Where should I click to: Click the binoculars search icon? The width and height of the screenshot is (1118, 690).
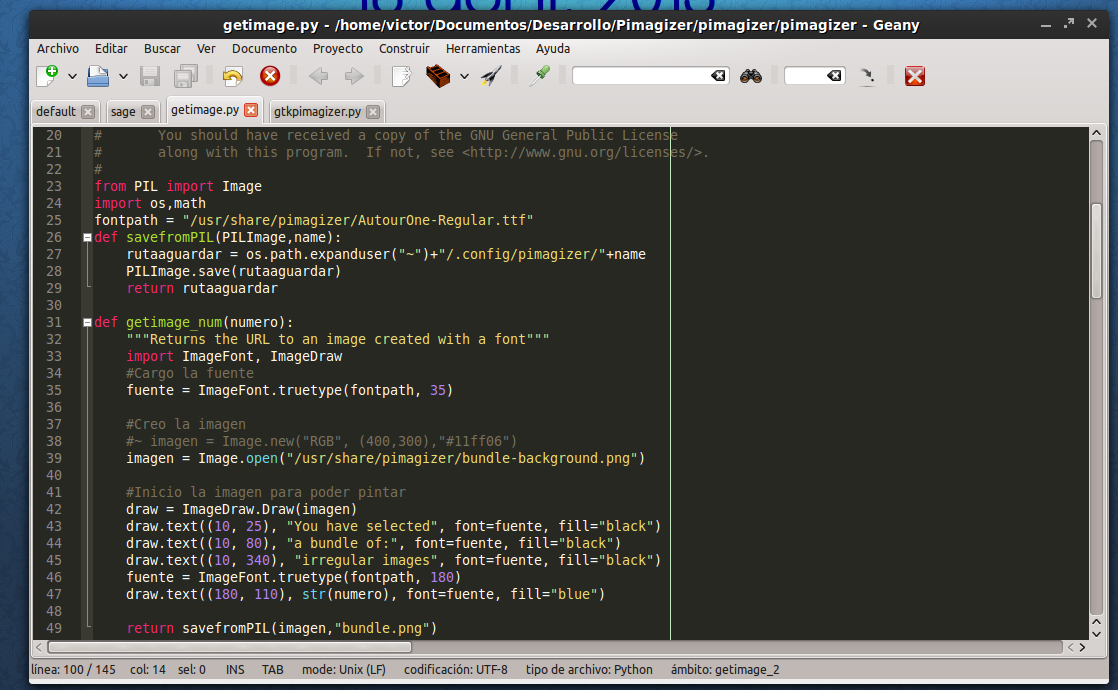coord(751,76)
